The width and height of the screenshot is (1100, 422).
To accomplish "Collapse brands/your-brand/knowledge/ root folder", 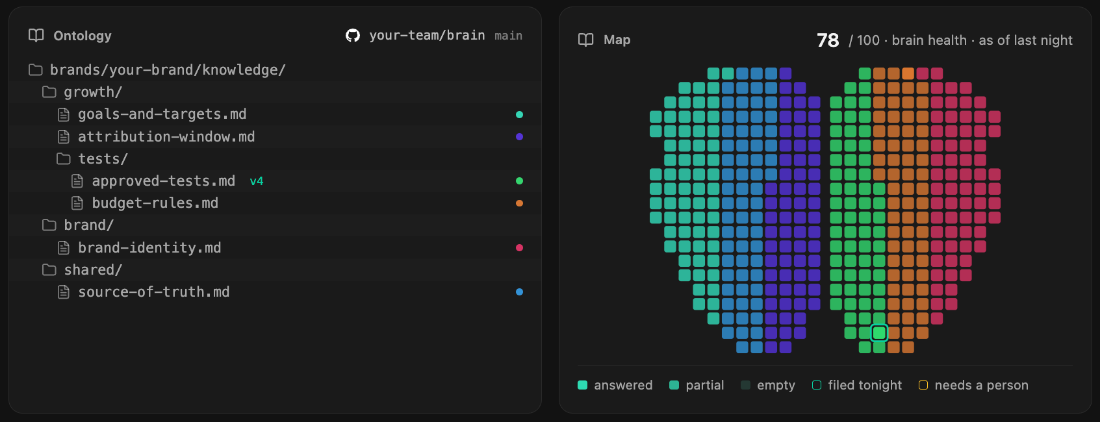I will 168,70.
